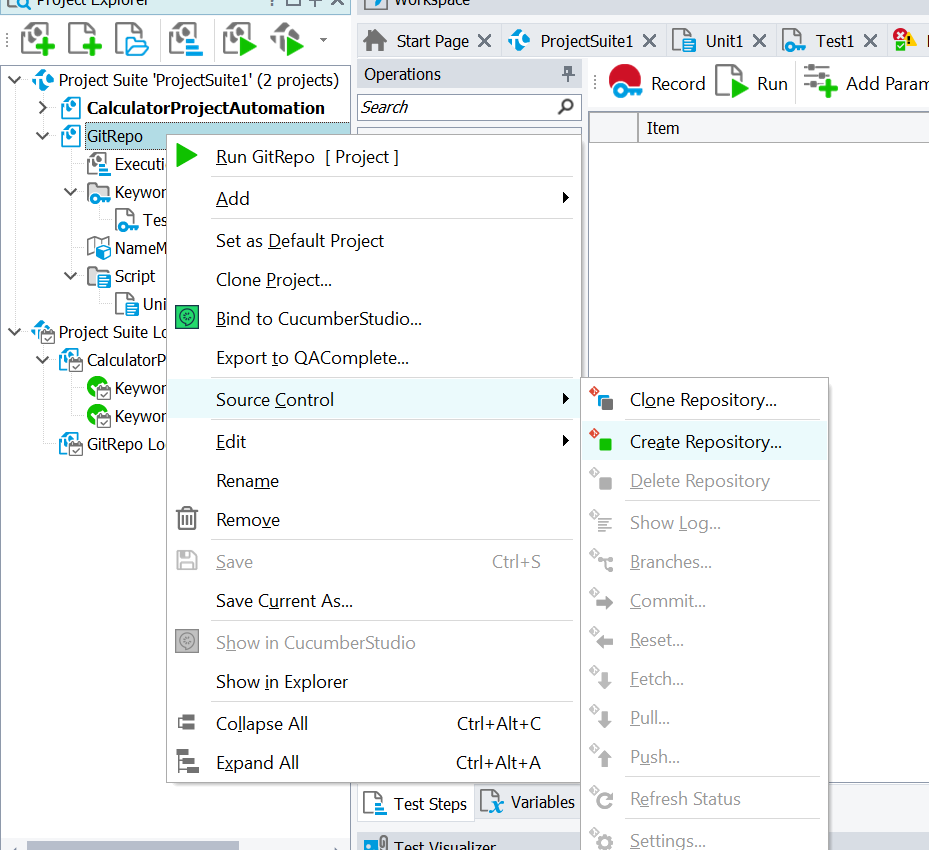
Task: Collapse the Project Suite 'ProjectSuite1' node
Action: [14, 80]
